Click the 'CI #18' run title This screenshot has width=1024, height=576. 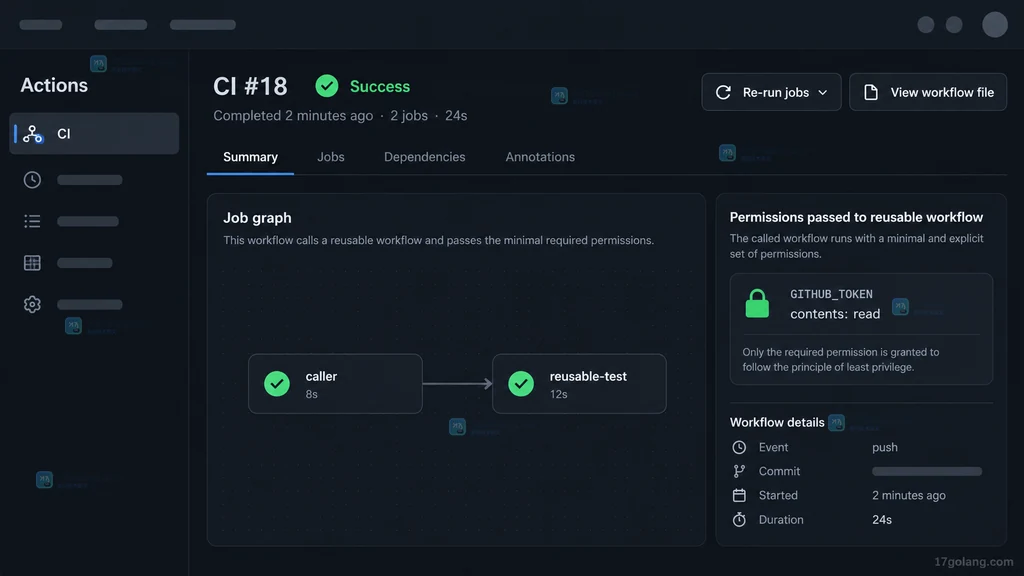[250, 86]
